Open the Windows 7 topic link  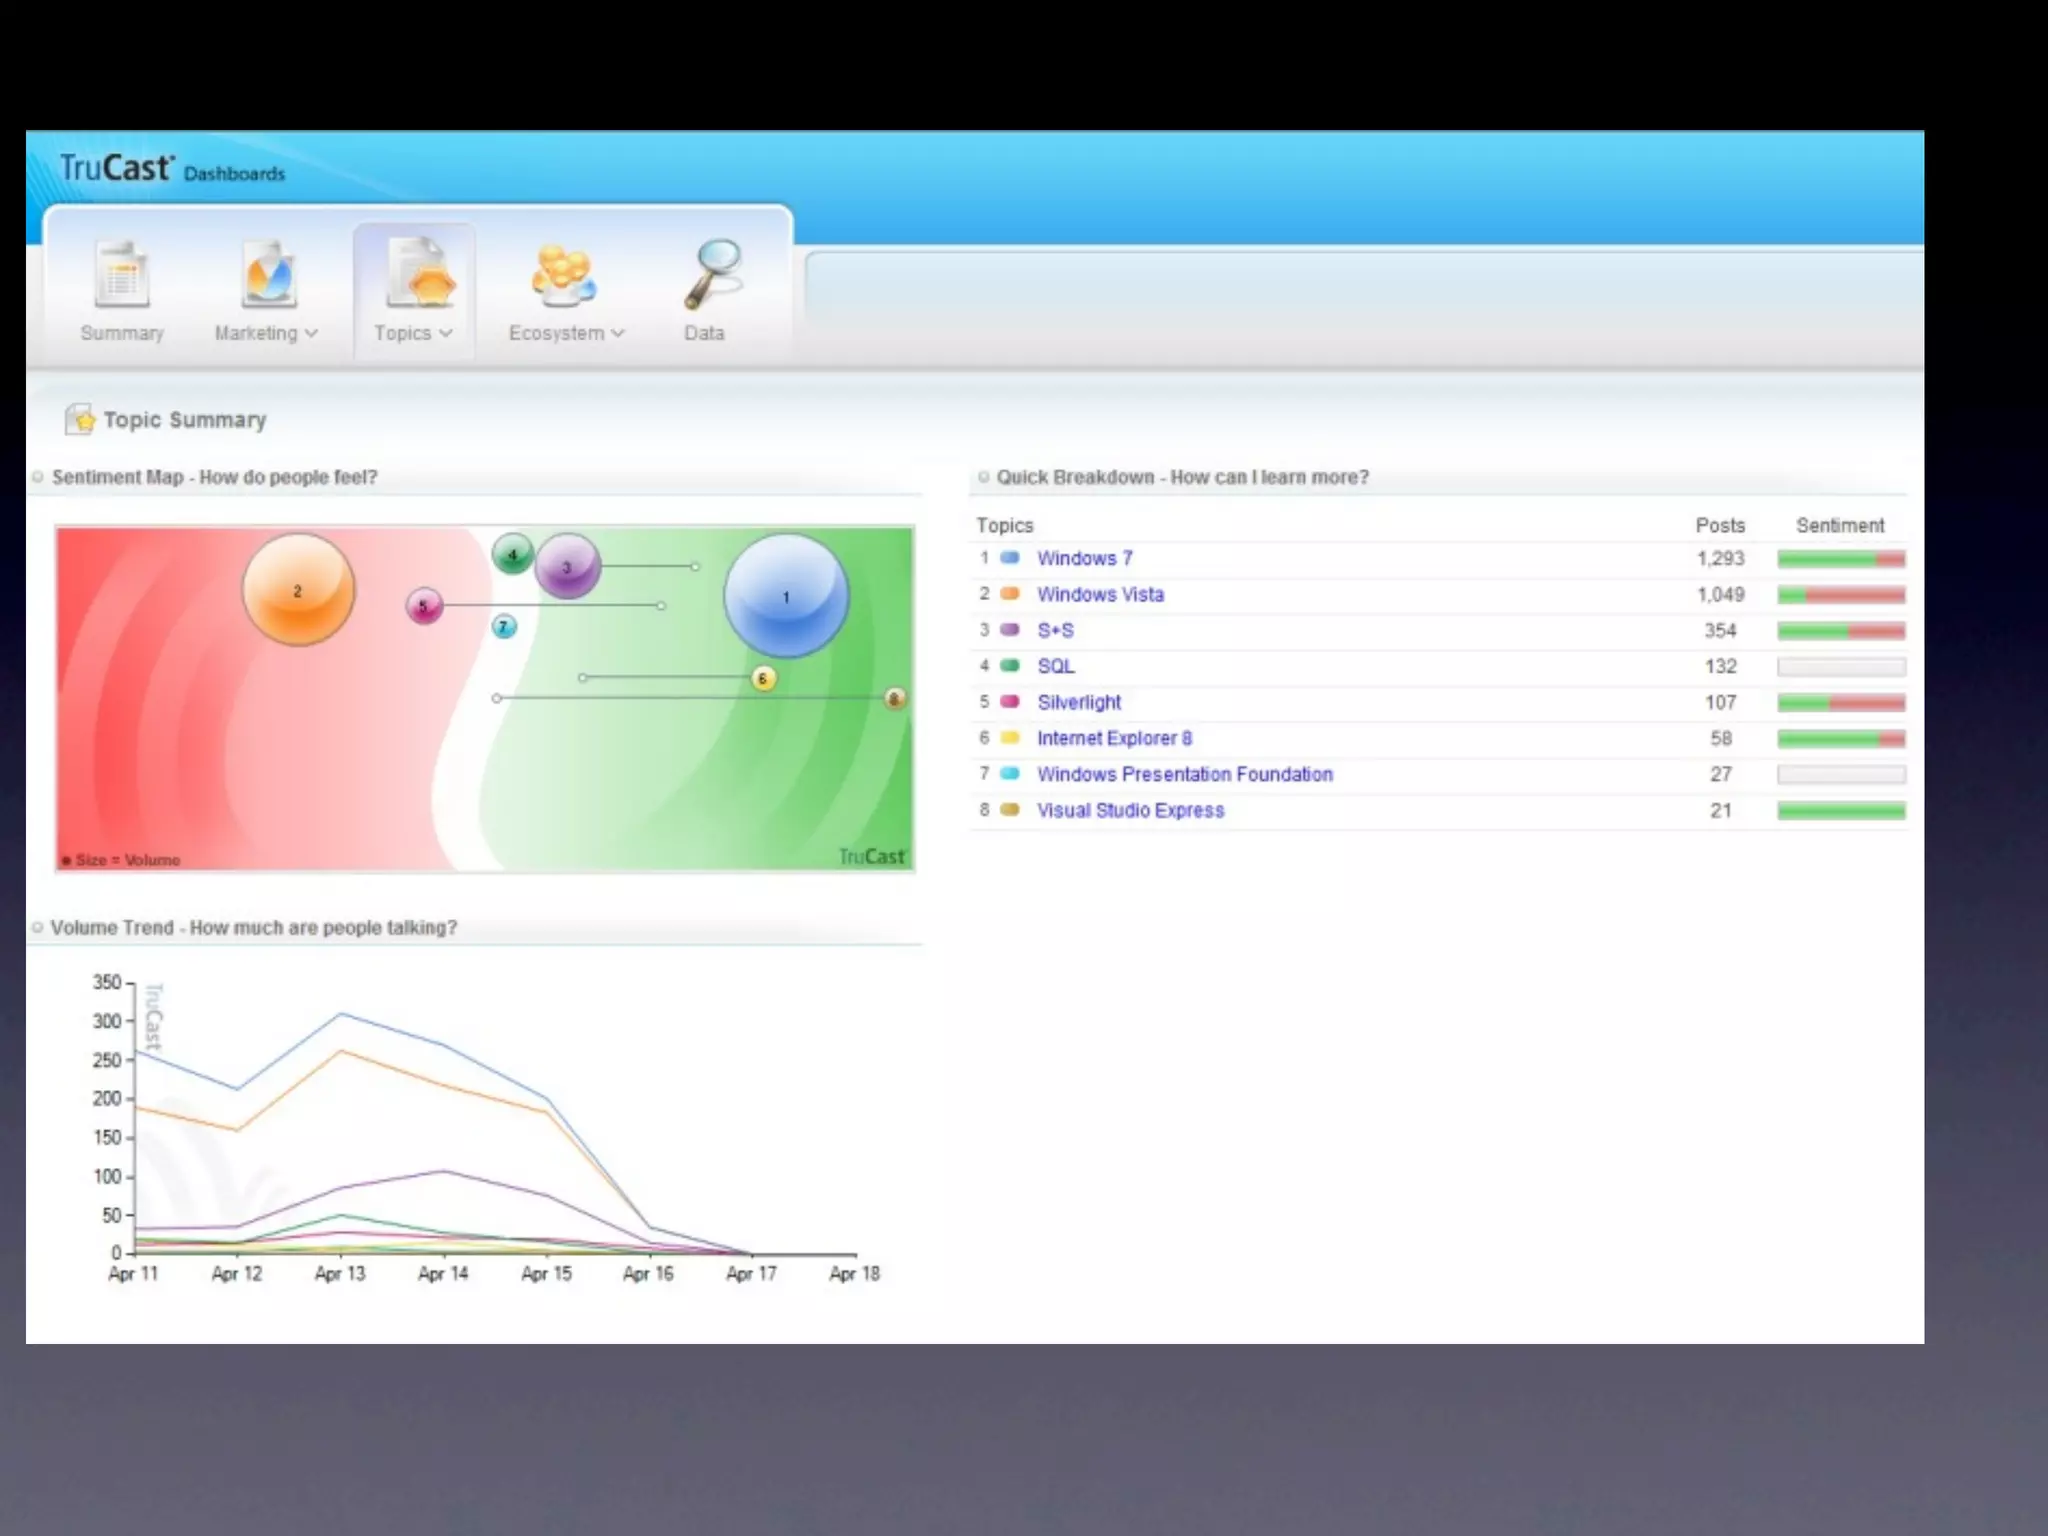click(1084, 558)
